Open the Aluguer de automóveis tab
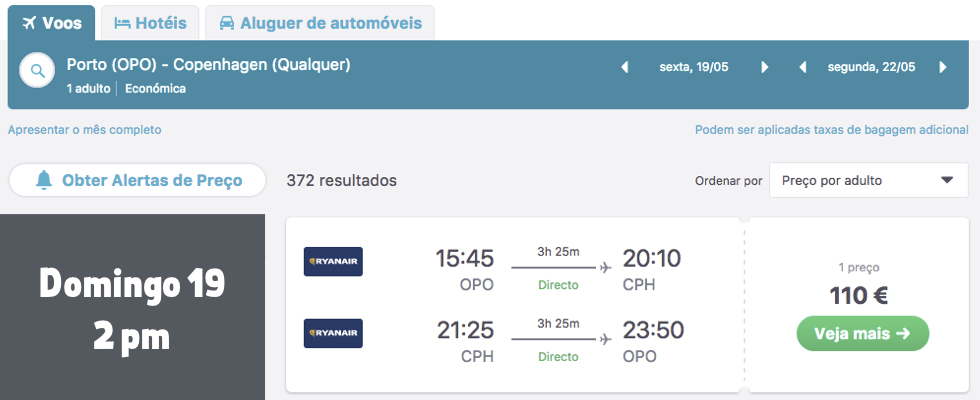 click(320, 23)
